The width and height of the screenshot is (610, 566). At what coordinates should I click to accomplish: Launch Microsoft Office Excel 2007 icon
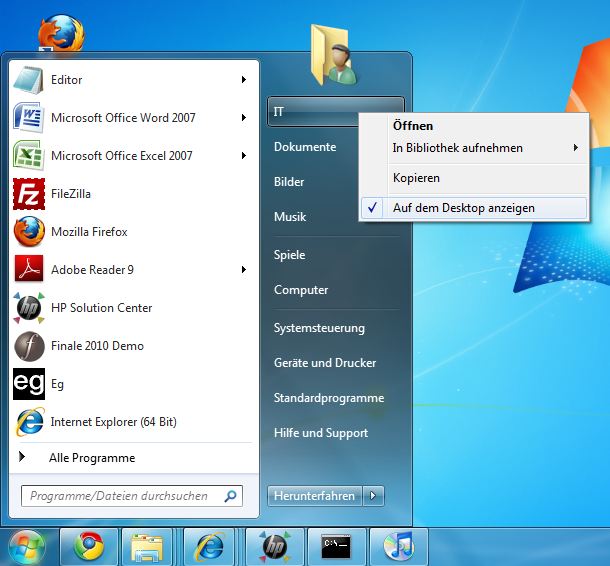28,155
